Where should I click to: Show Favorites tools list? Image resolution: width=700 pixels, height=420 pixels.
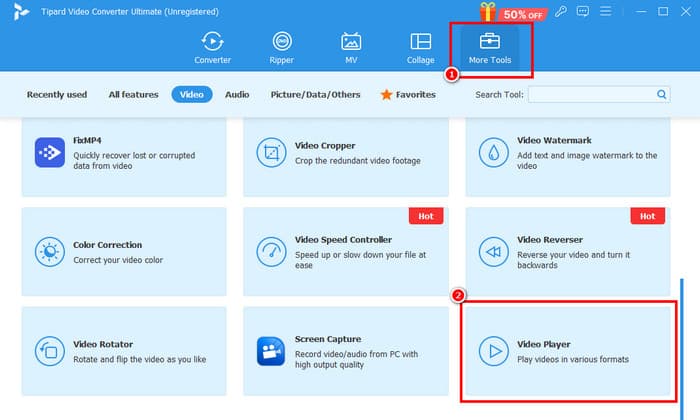click(x=408, y=95)
